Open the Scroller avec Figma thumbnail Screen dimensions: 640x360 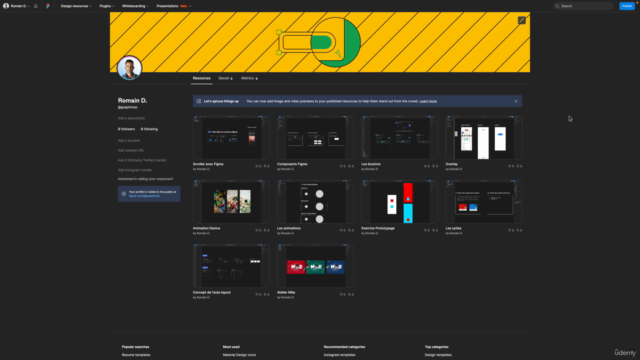tap(231, 138)
